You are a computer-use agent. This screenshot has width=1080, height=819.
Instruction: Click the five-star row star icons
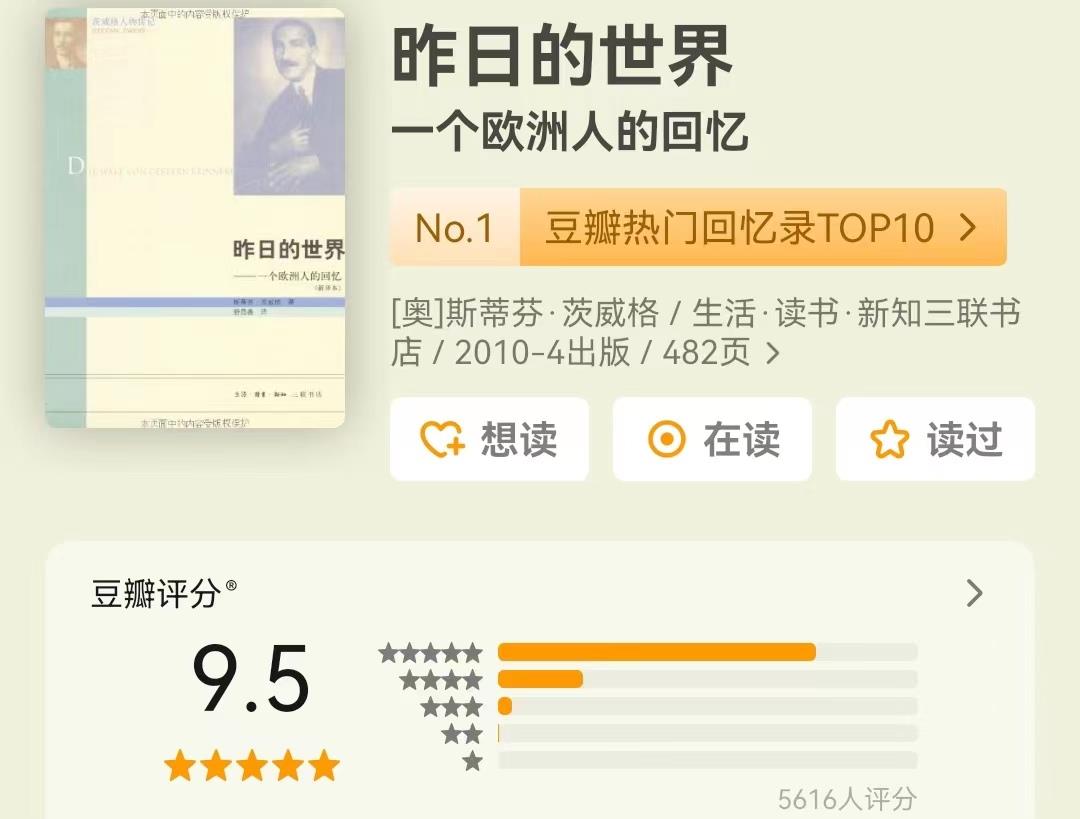click(x=430, y=652)
